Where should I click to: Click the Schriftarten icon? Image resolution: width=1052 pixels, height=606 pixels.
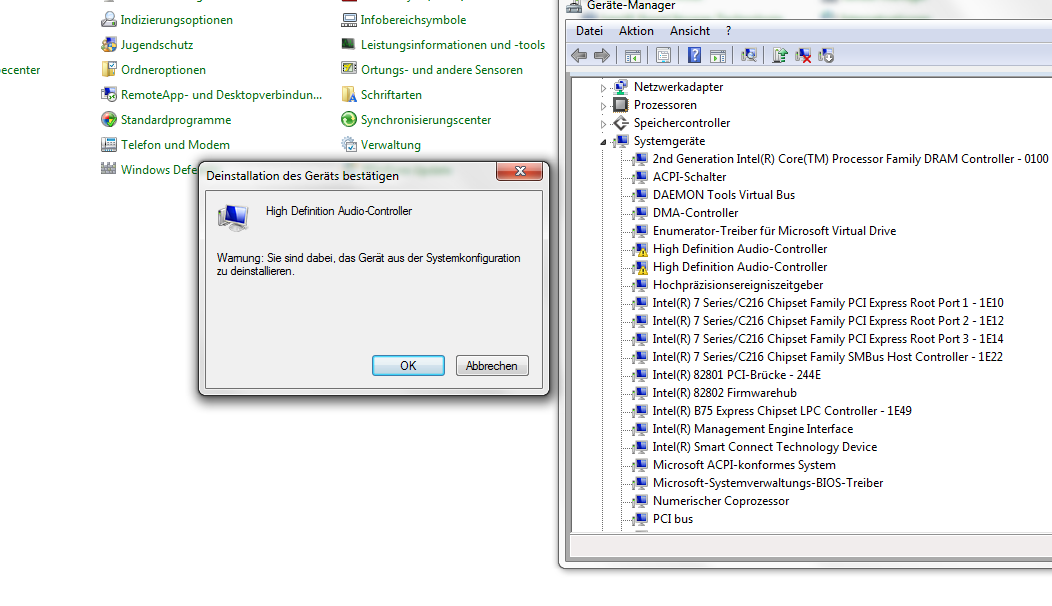coord(349,95)
